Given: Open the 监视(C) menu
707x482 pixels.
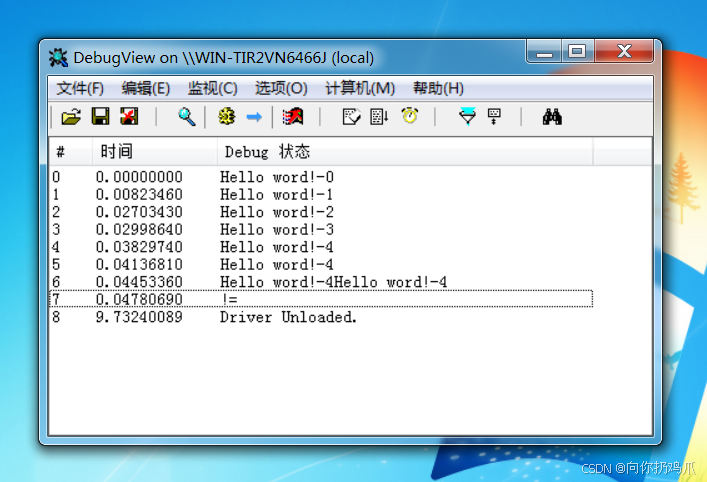Looking at the screenshot, I should (x=212, y=88).
